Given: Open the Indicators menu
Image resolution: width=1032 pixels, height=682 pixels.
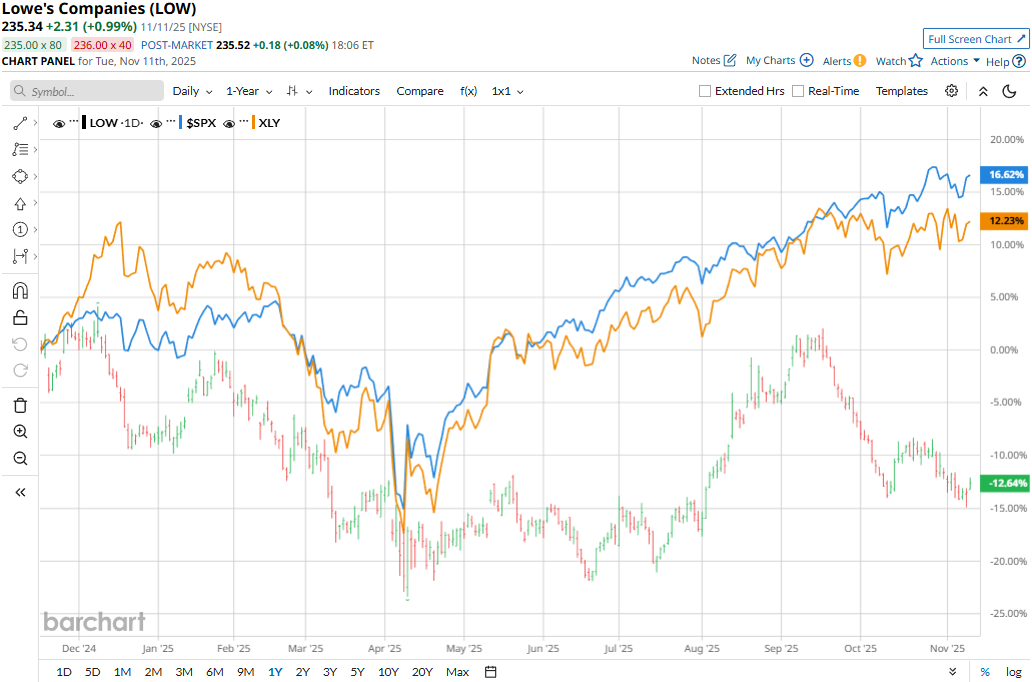Looking at the screenshot, I should [x=354, y=92].
